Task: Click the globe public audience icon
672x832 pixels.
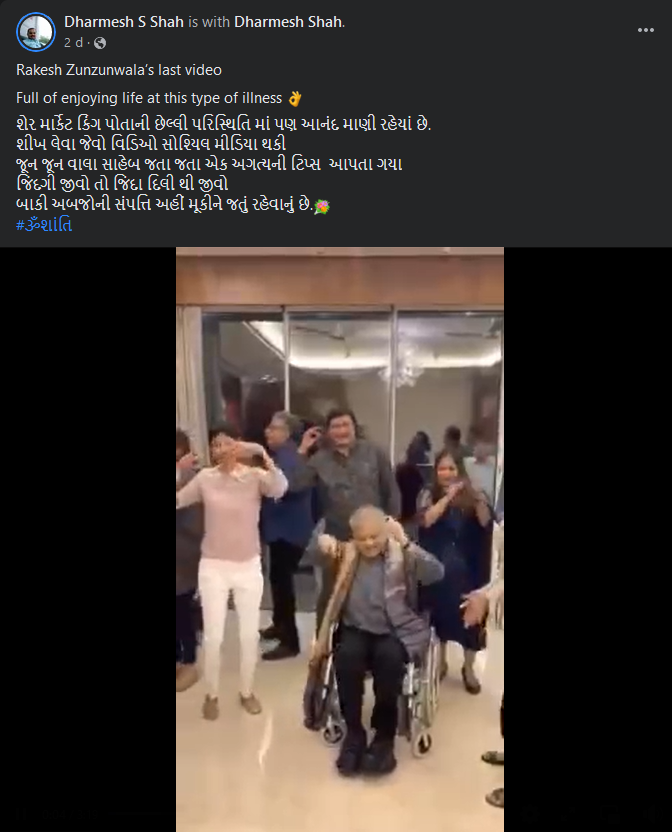Action: (x=100, y=44)
